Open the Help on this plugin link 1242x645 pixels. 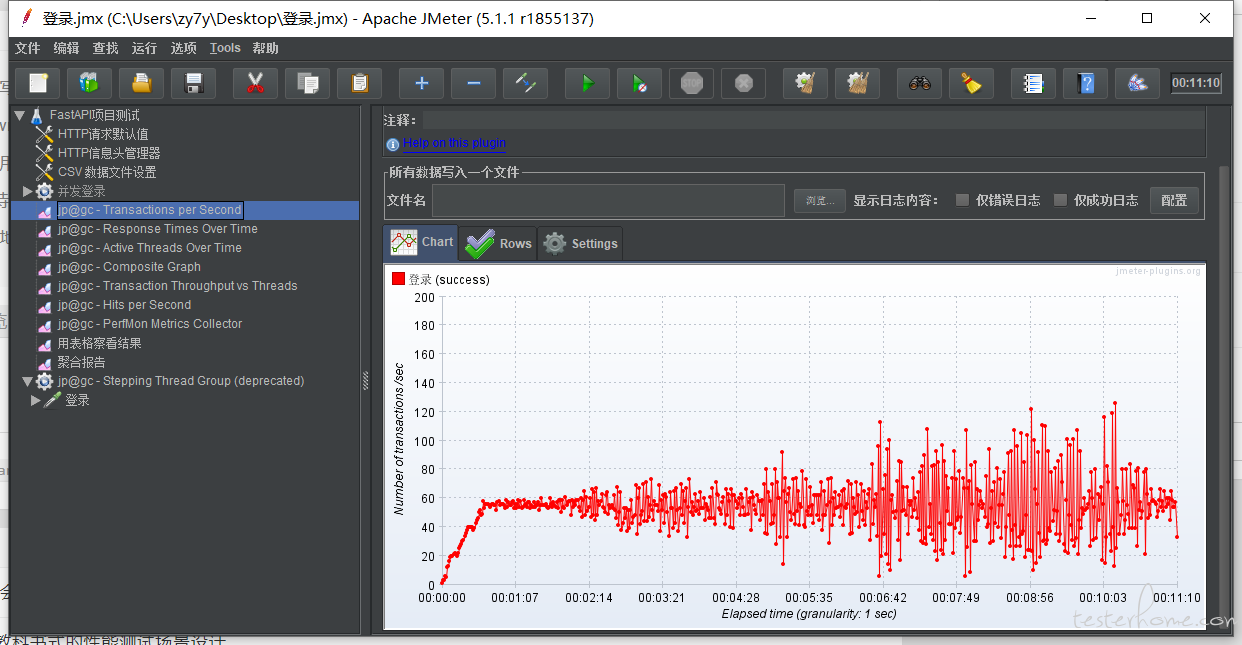pos(455,143)
